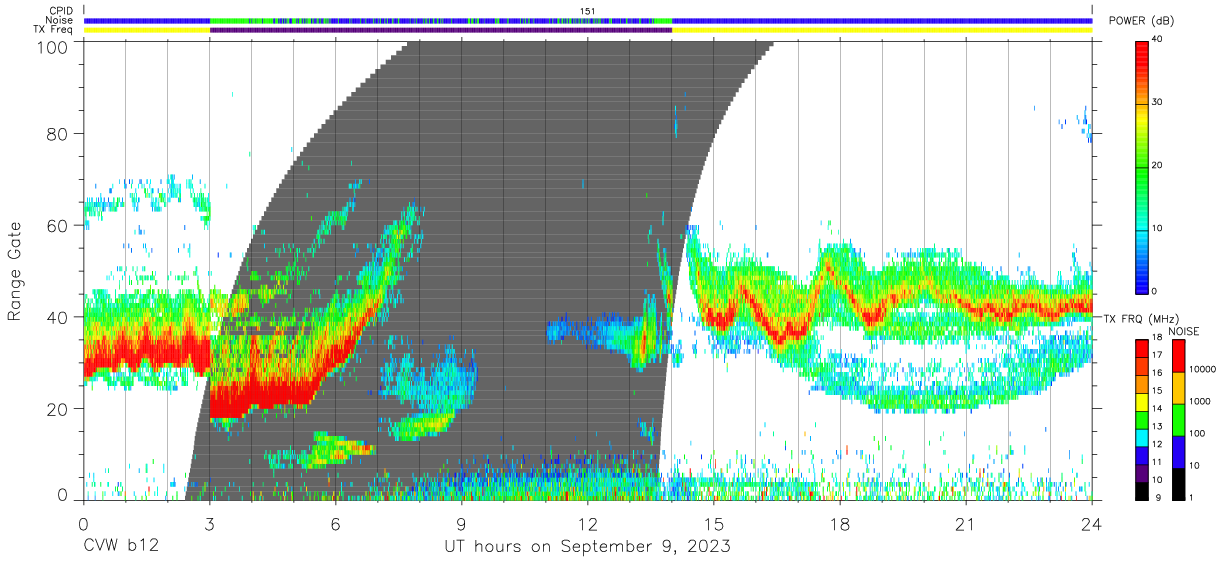
Task: Click the 15 MHz tick in TX FRQ legend
Action: [x=1159, y=392]
